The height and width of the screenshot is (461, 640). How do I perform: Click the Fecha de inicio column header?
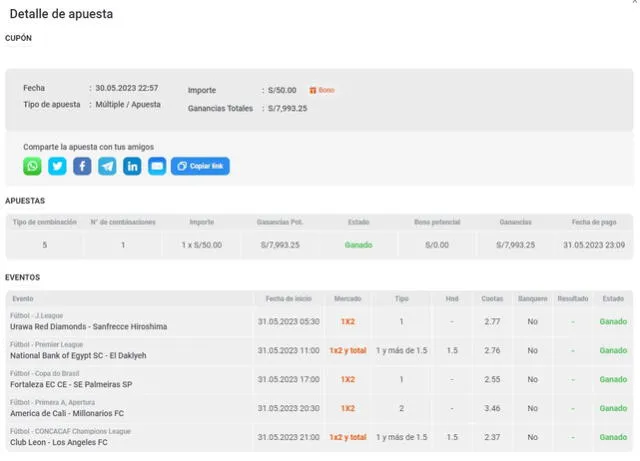tap(289, 299)
